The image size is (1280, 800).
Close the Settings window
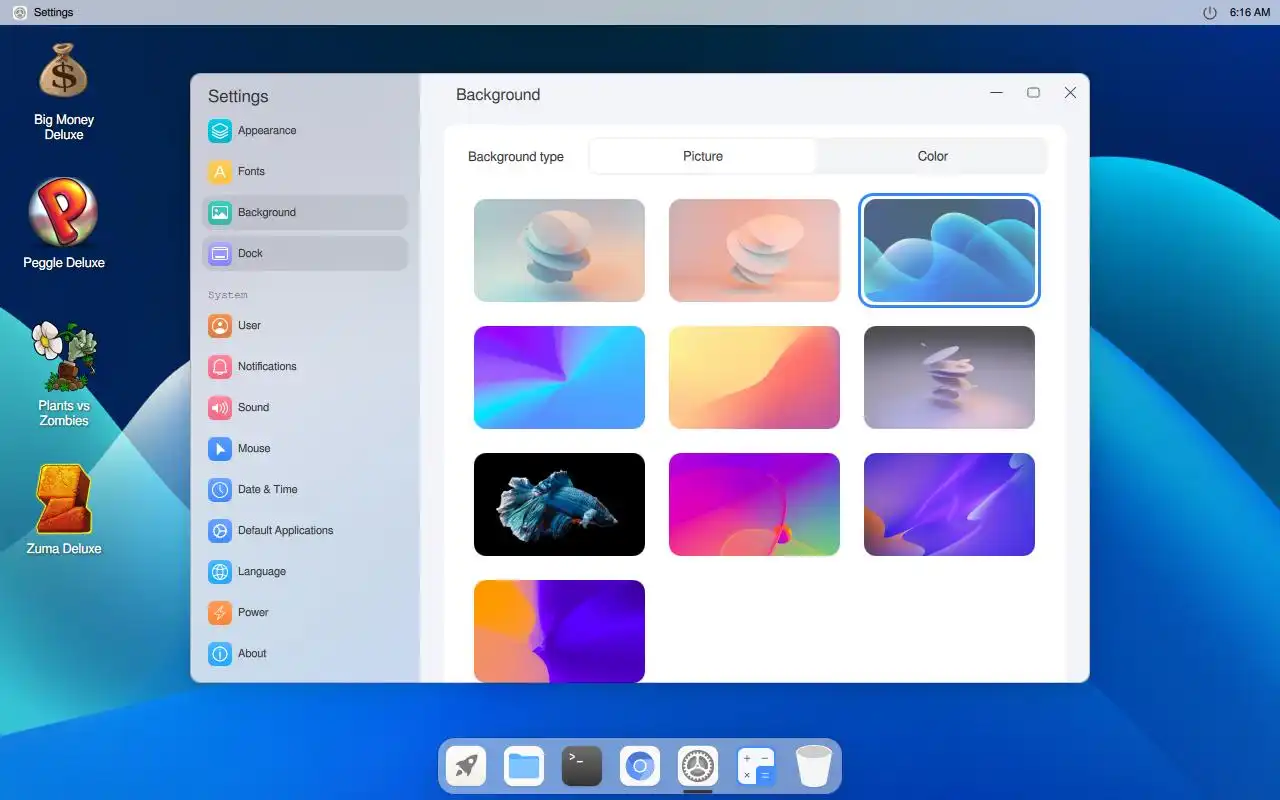(1070, 92)
